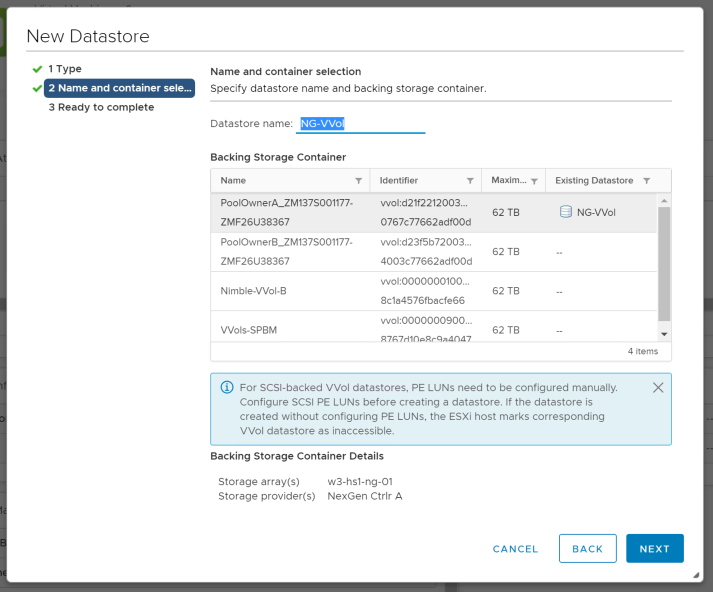Select the VVols-SPBM container row
Viewport: 713px width, 592px height.
(x=290, y=329)
